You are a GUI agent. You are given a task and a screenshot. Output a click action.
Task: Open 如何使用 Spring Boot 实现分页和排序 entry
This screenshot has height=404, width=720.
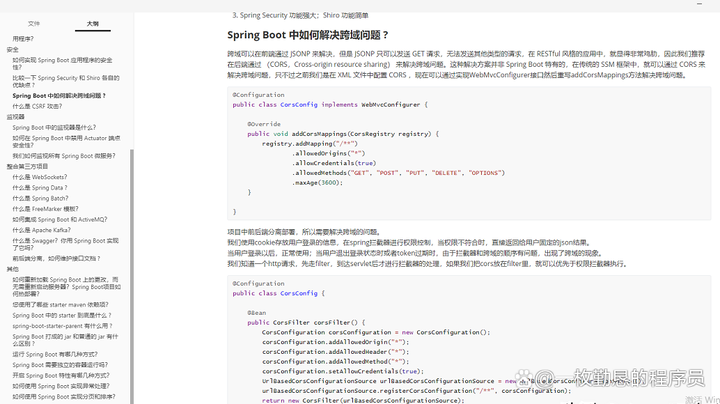(64, 396)
